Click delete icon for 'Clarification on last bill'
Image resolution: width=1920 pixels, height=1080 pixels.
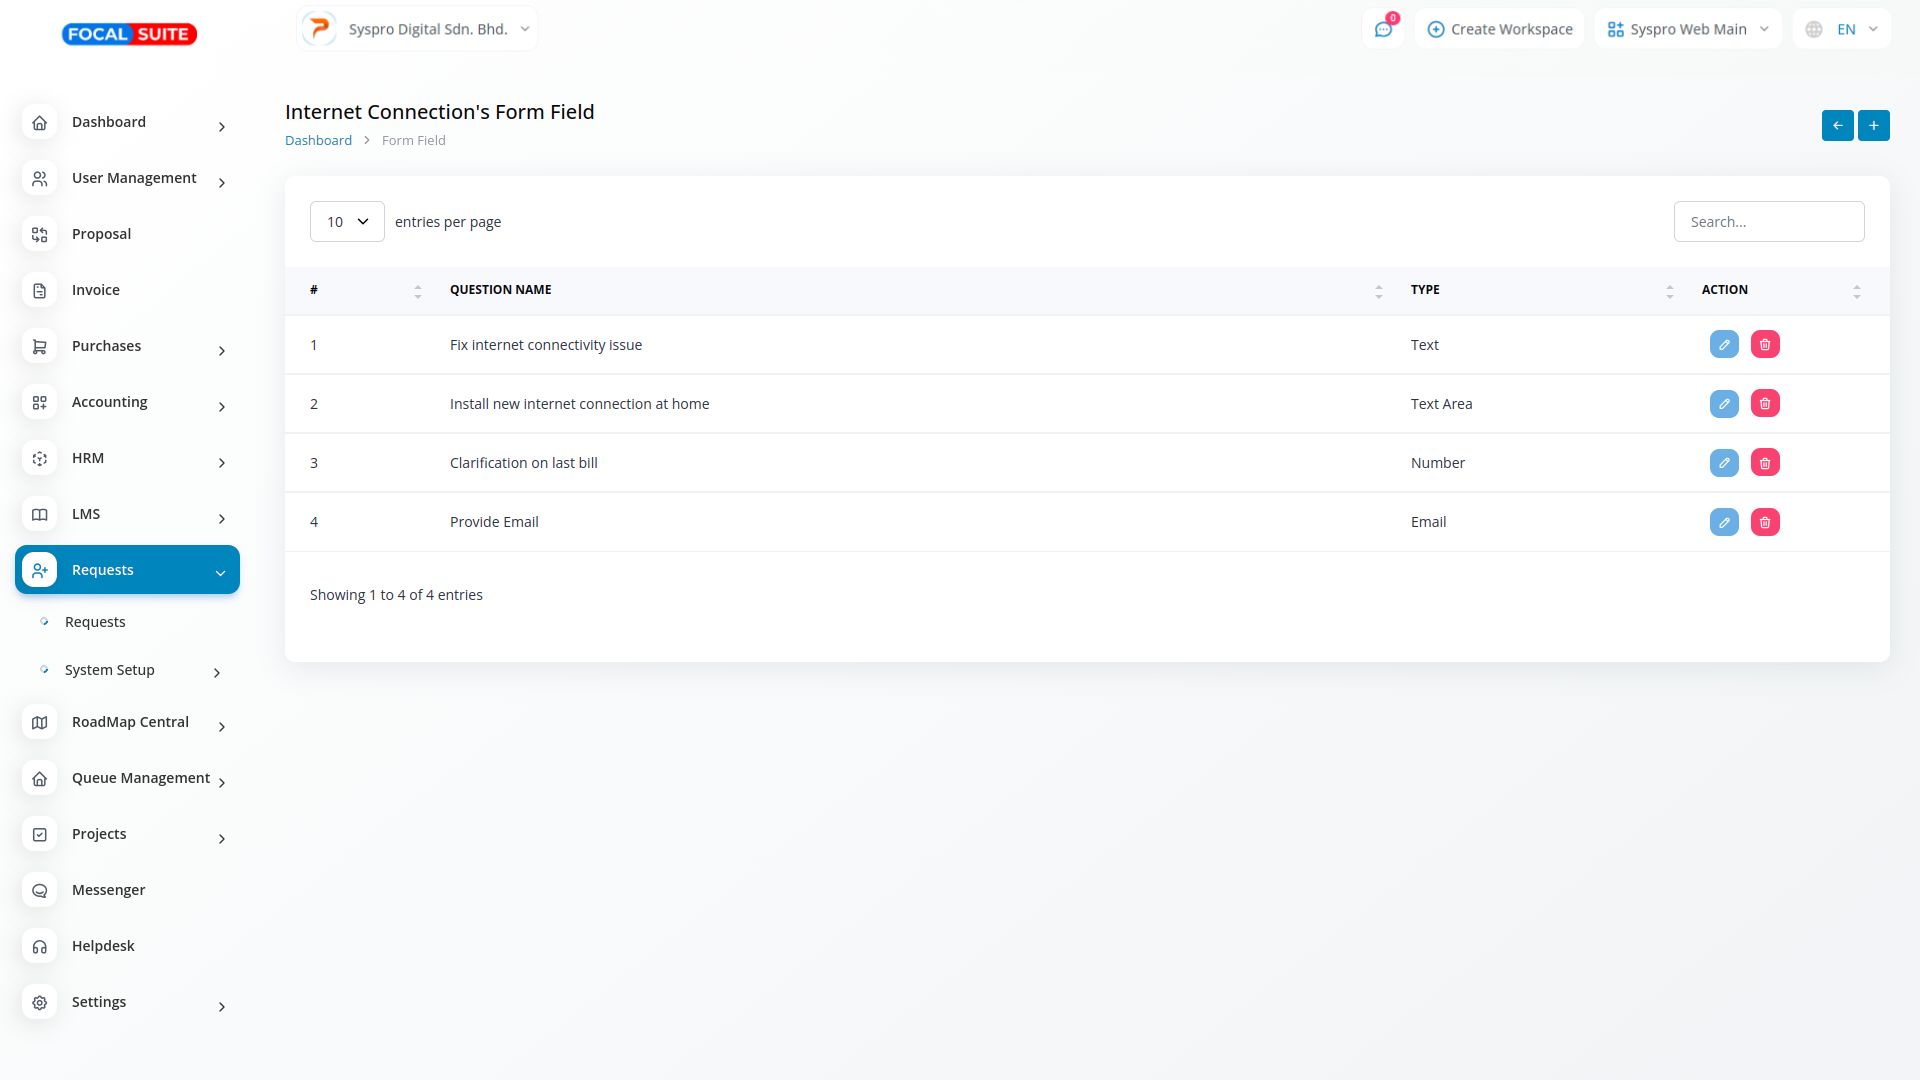[1765, 463]
